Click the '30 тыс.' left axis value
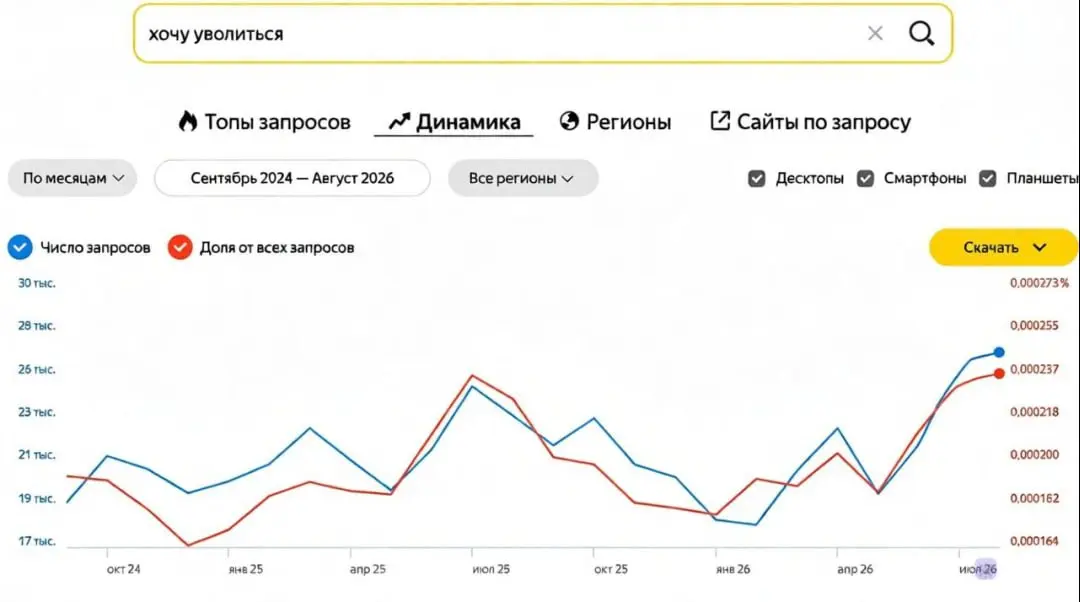 pyautogui.click(x=37, y=283)
